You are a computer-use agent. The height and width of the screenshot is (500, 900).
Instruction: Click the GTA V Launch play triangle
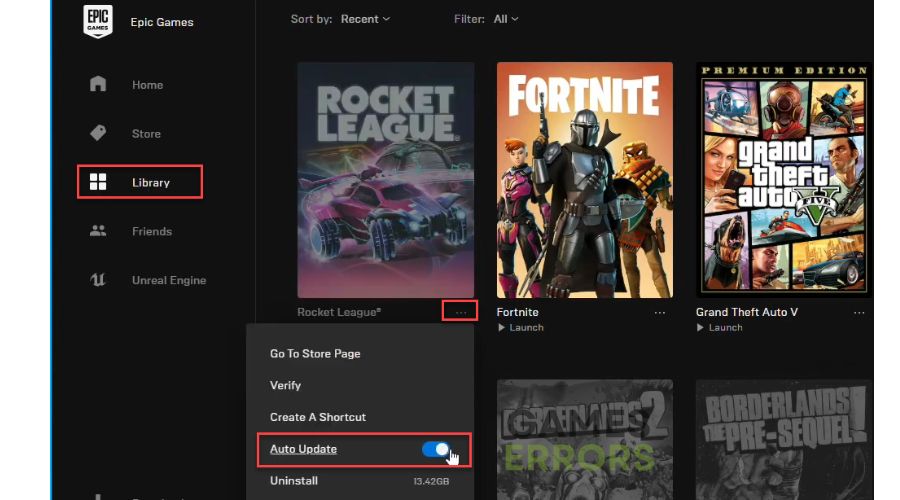tap(700, 328)
